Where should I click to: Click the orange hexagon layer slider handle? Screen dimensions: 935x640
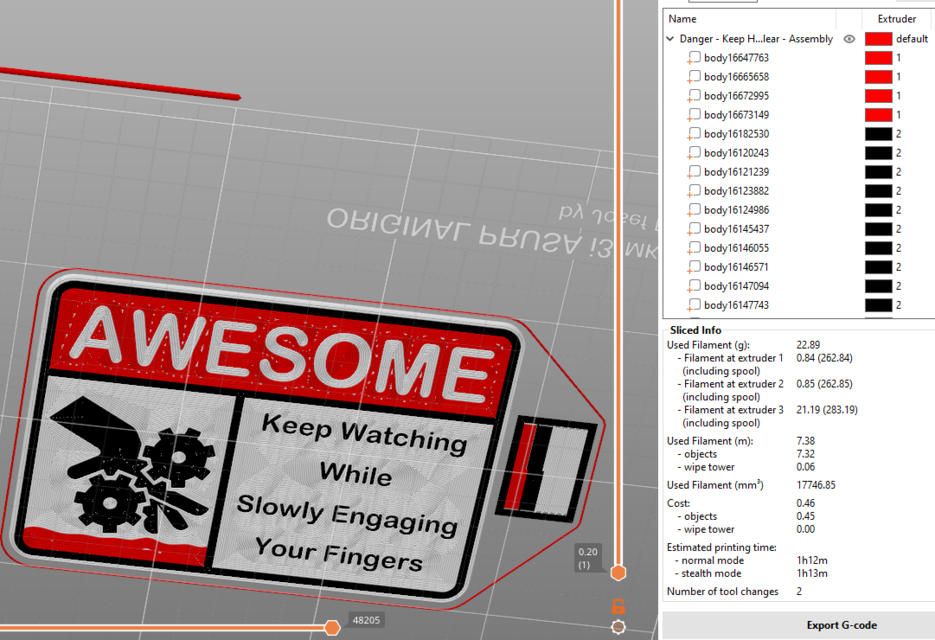coord(618,572)
